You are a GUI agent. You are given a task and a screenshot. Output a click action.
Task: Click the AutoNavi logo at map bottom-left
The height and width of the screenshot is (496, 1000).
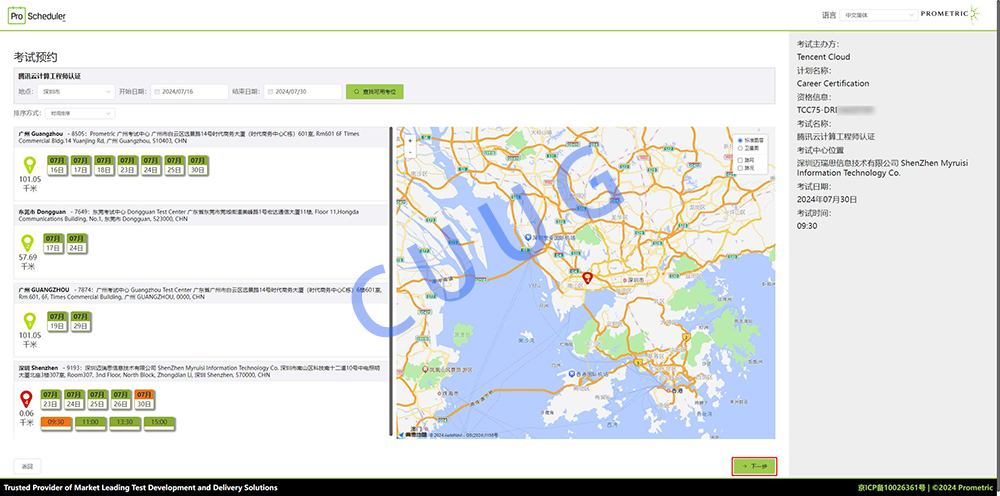pos(413,435)
